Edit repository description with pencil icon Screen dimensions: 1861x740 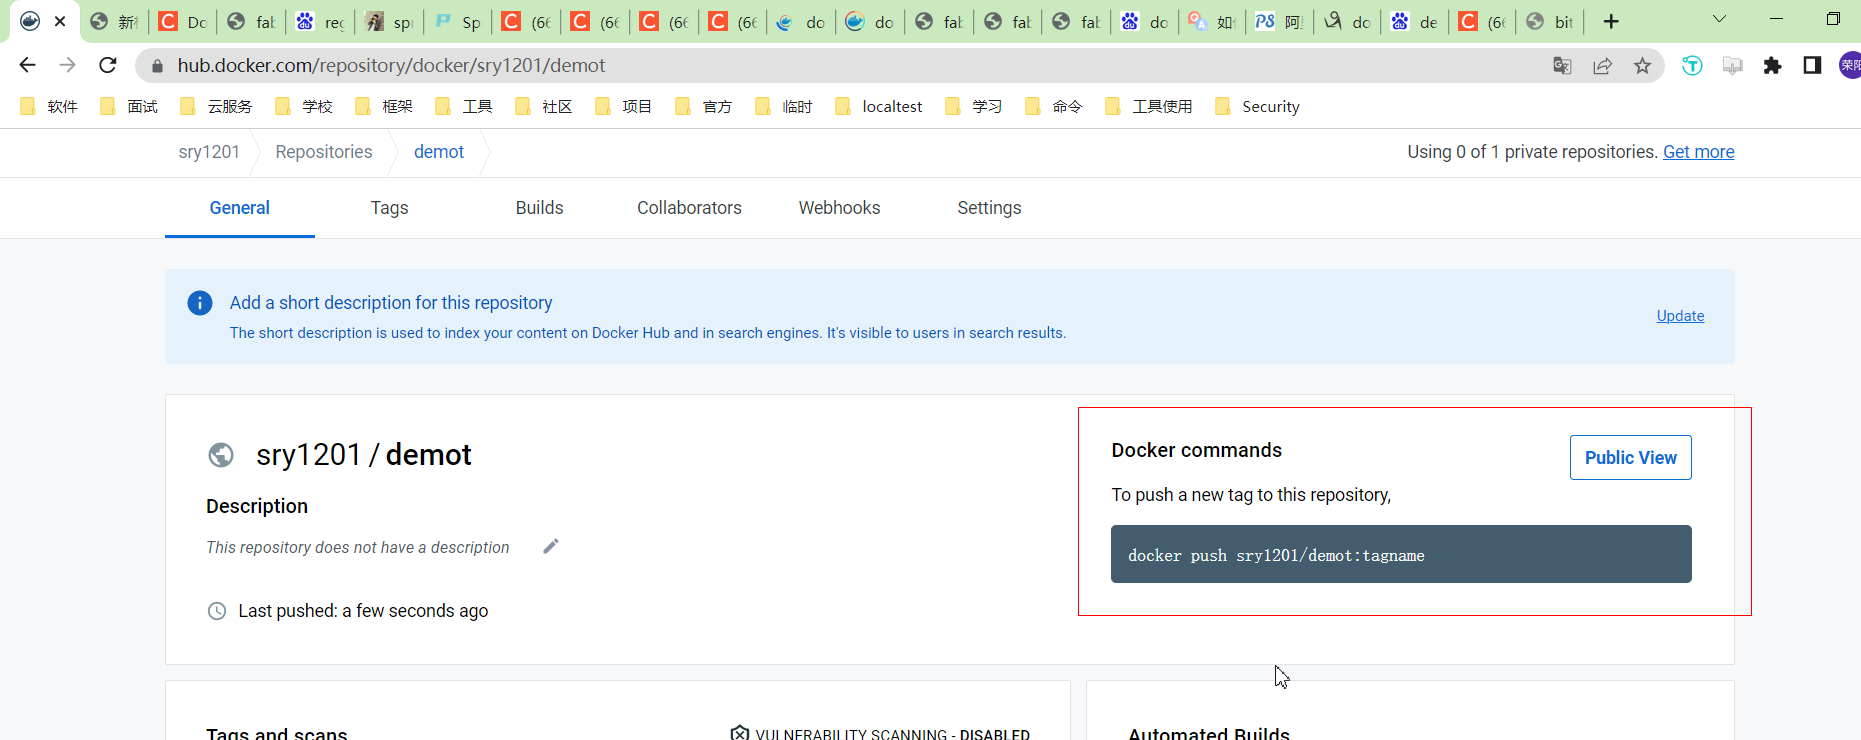[x=551, y=546]
